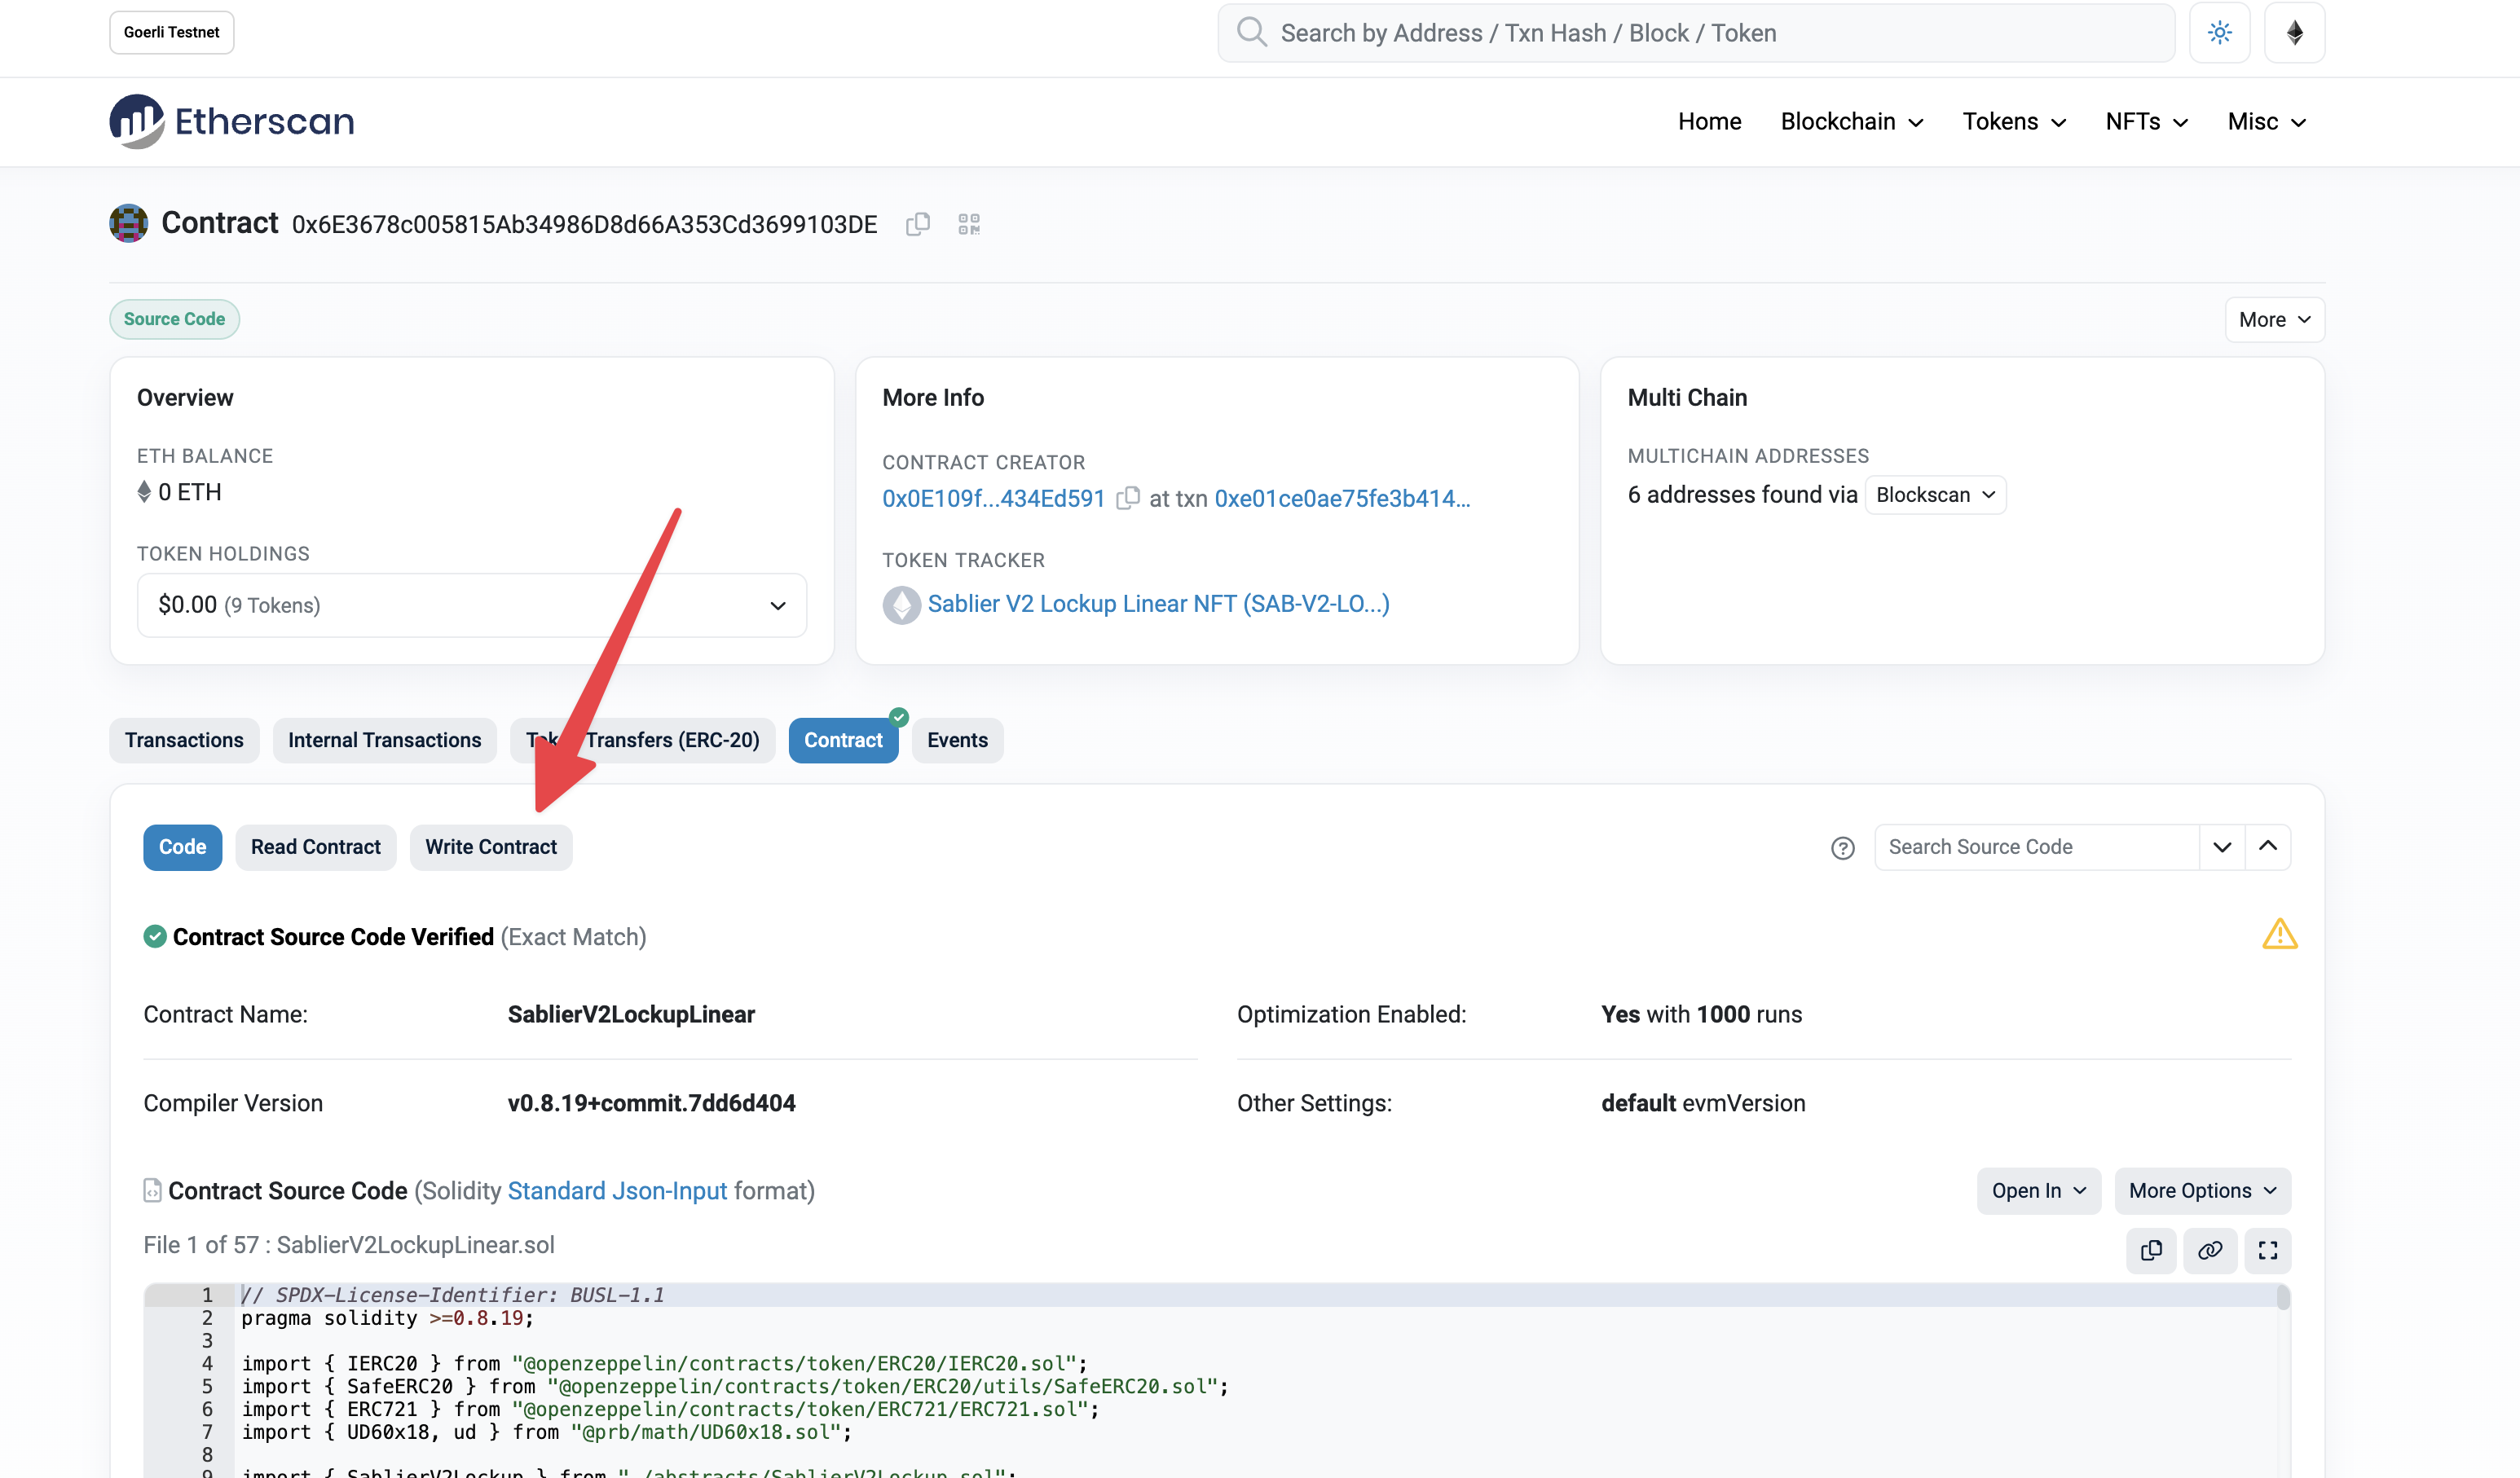Copy the contract address to clipboard
2520x1478 pixels.
[x=917, y=224]
